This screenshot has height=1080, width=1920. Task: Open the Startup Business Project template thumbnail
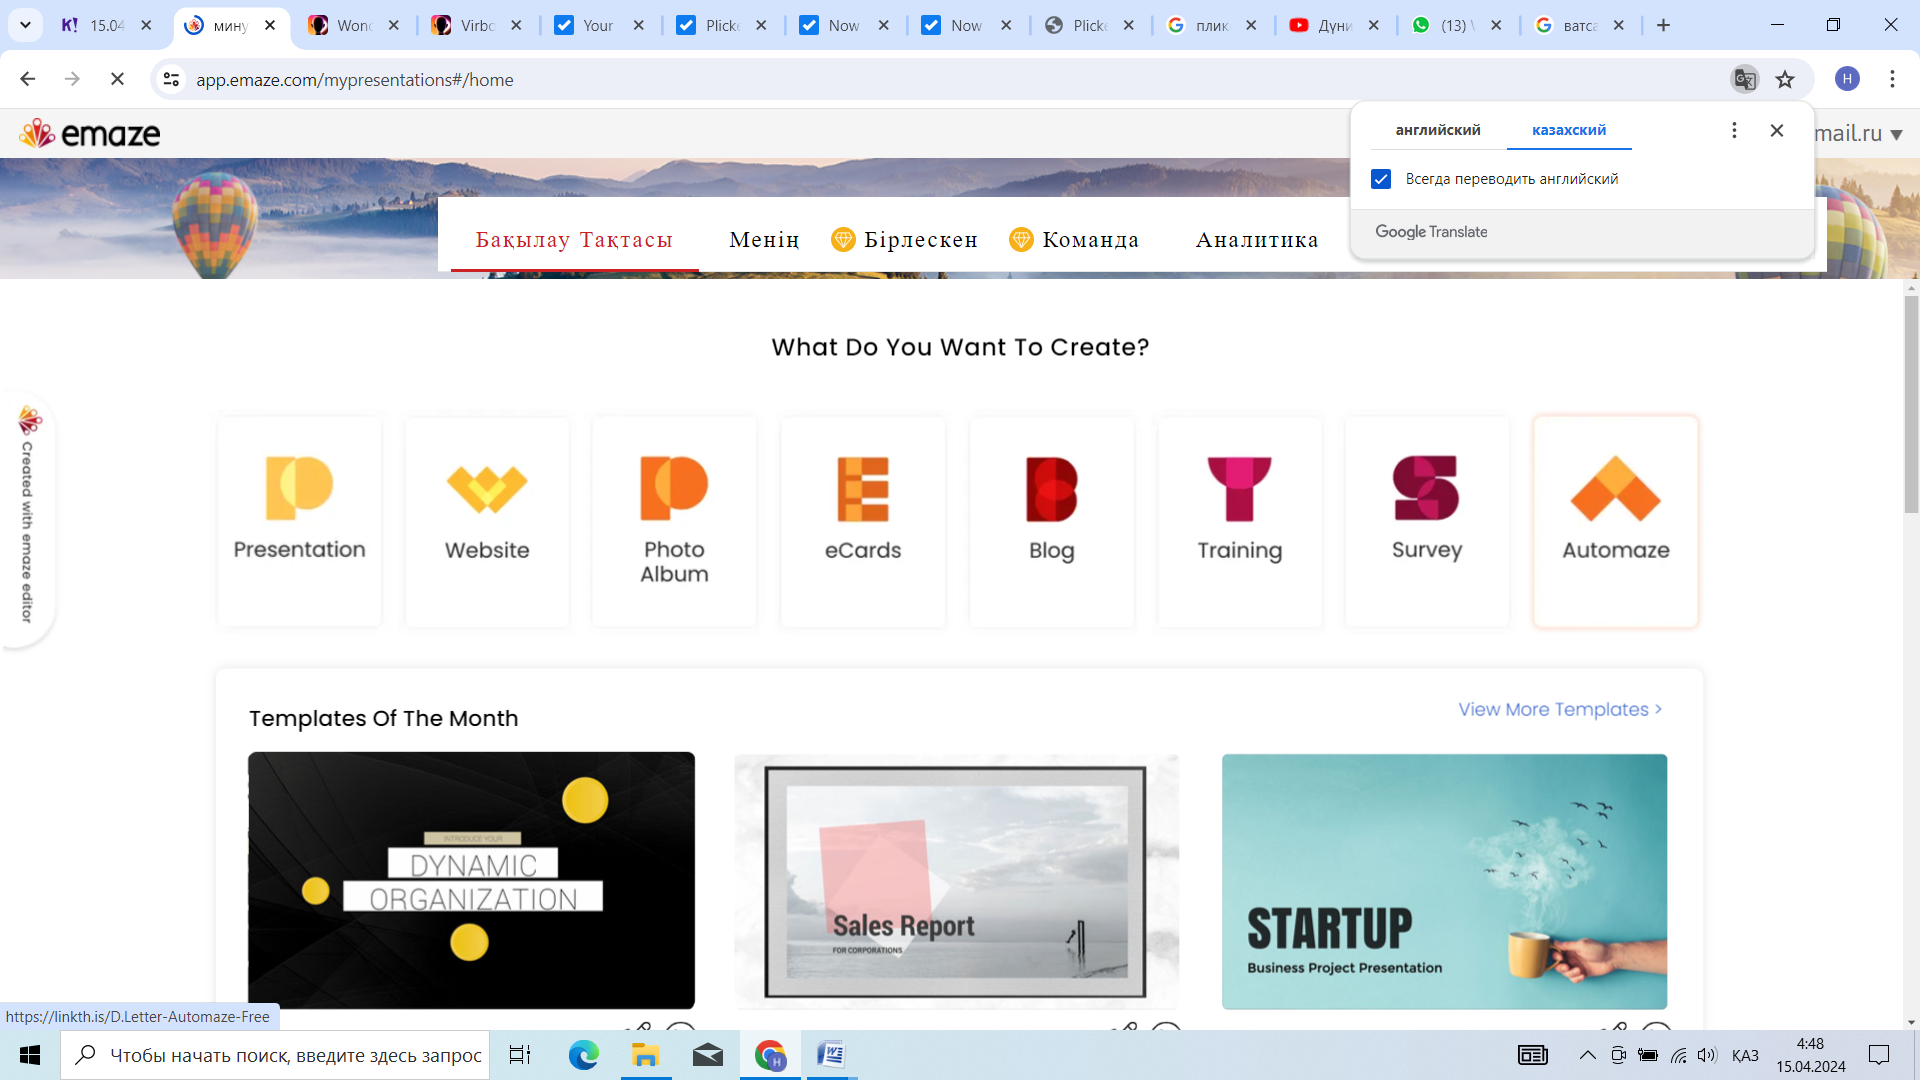coord(1443,881)
